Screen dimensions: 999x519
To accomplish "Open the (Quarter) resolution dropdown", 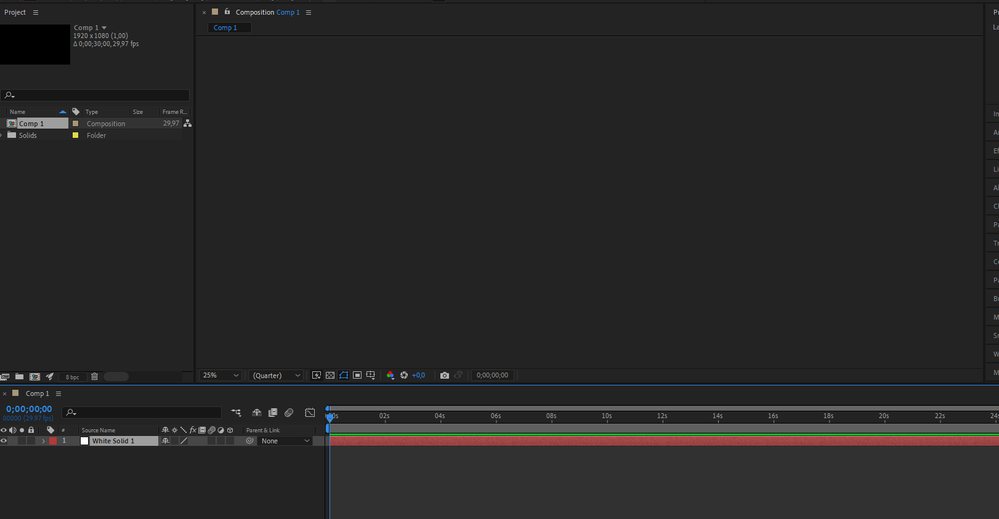I will [x=277, y=375].
